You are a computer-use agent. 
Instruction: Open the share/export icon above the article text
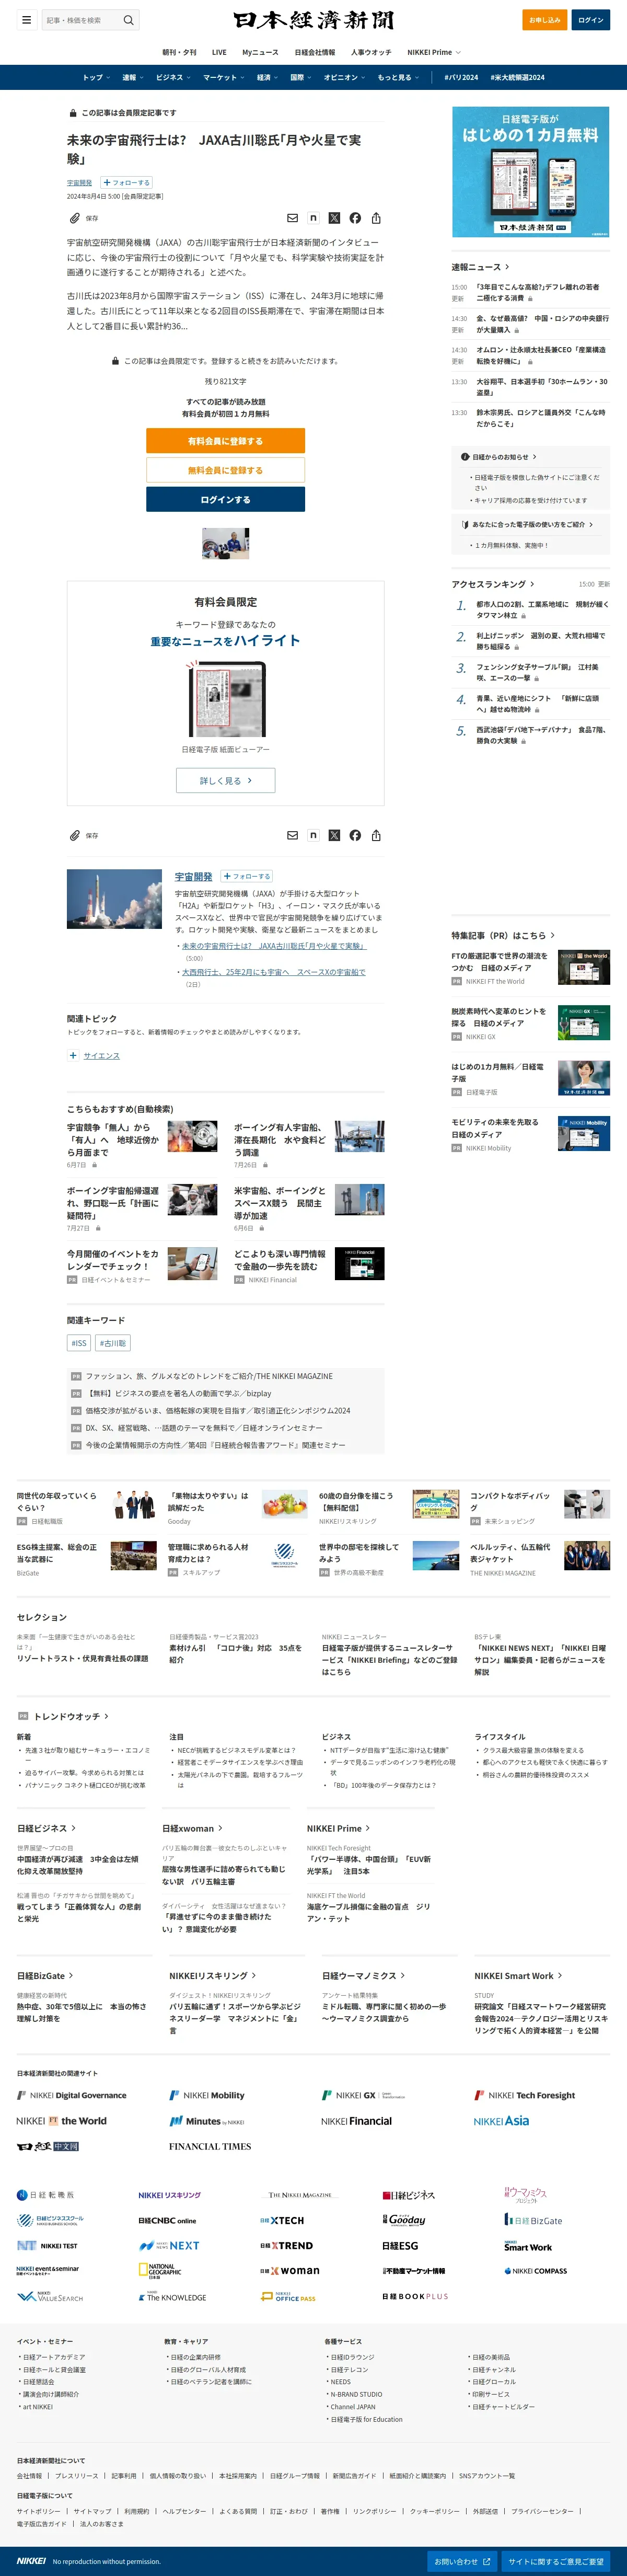pyautogui.click(x=376, y=218)
